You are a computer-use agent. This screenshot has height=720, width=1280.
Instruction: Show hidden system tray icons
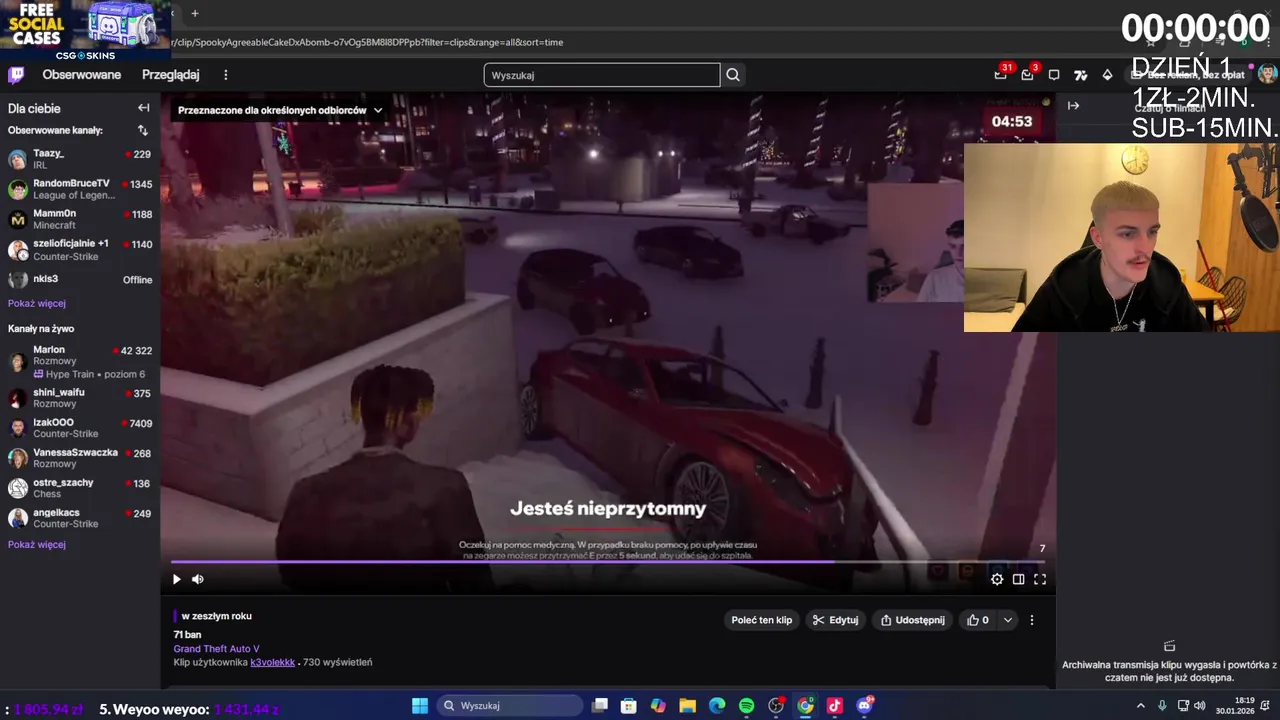[1141, 705]
